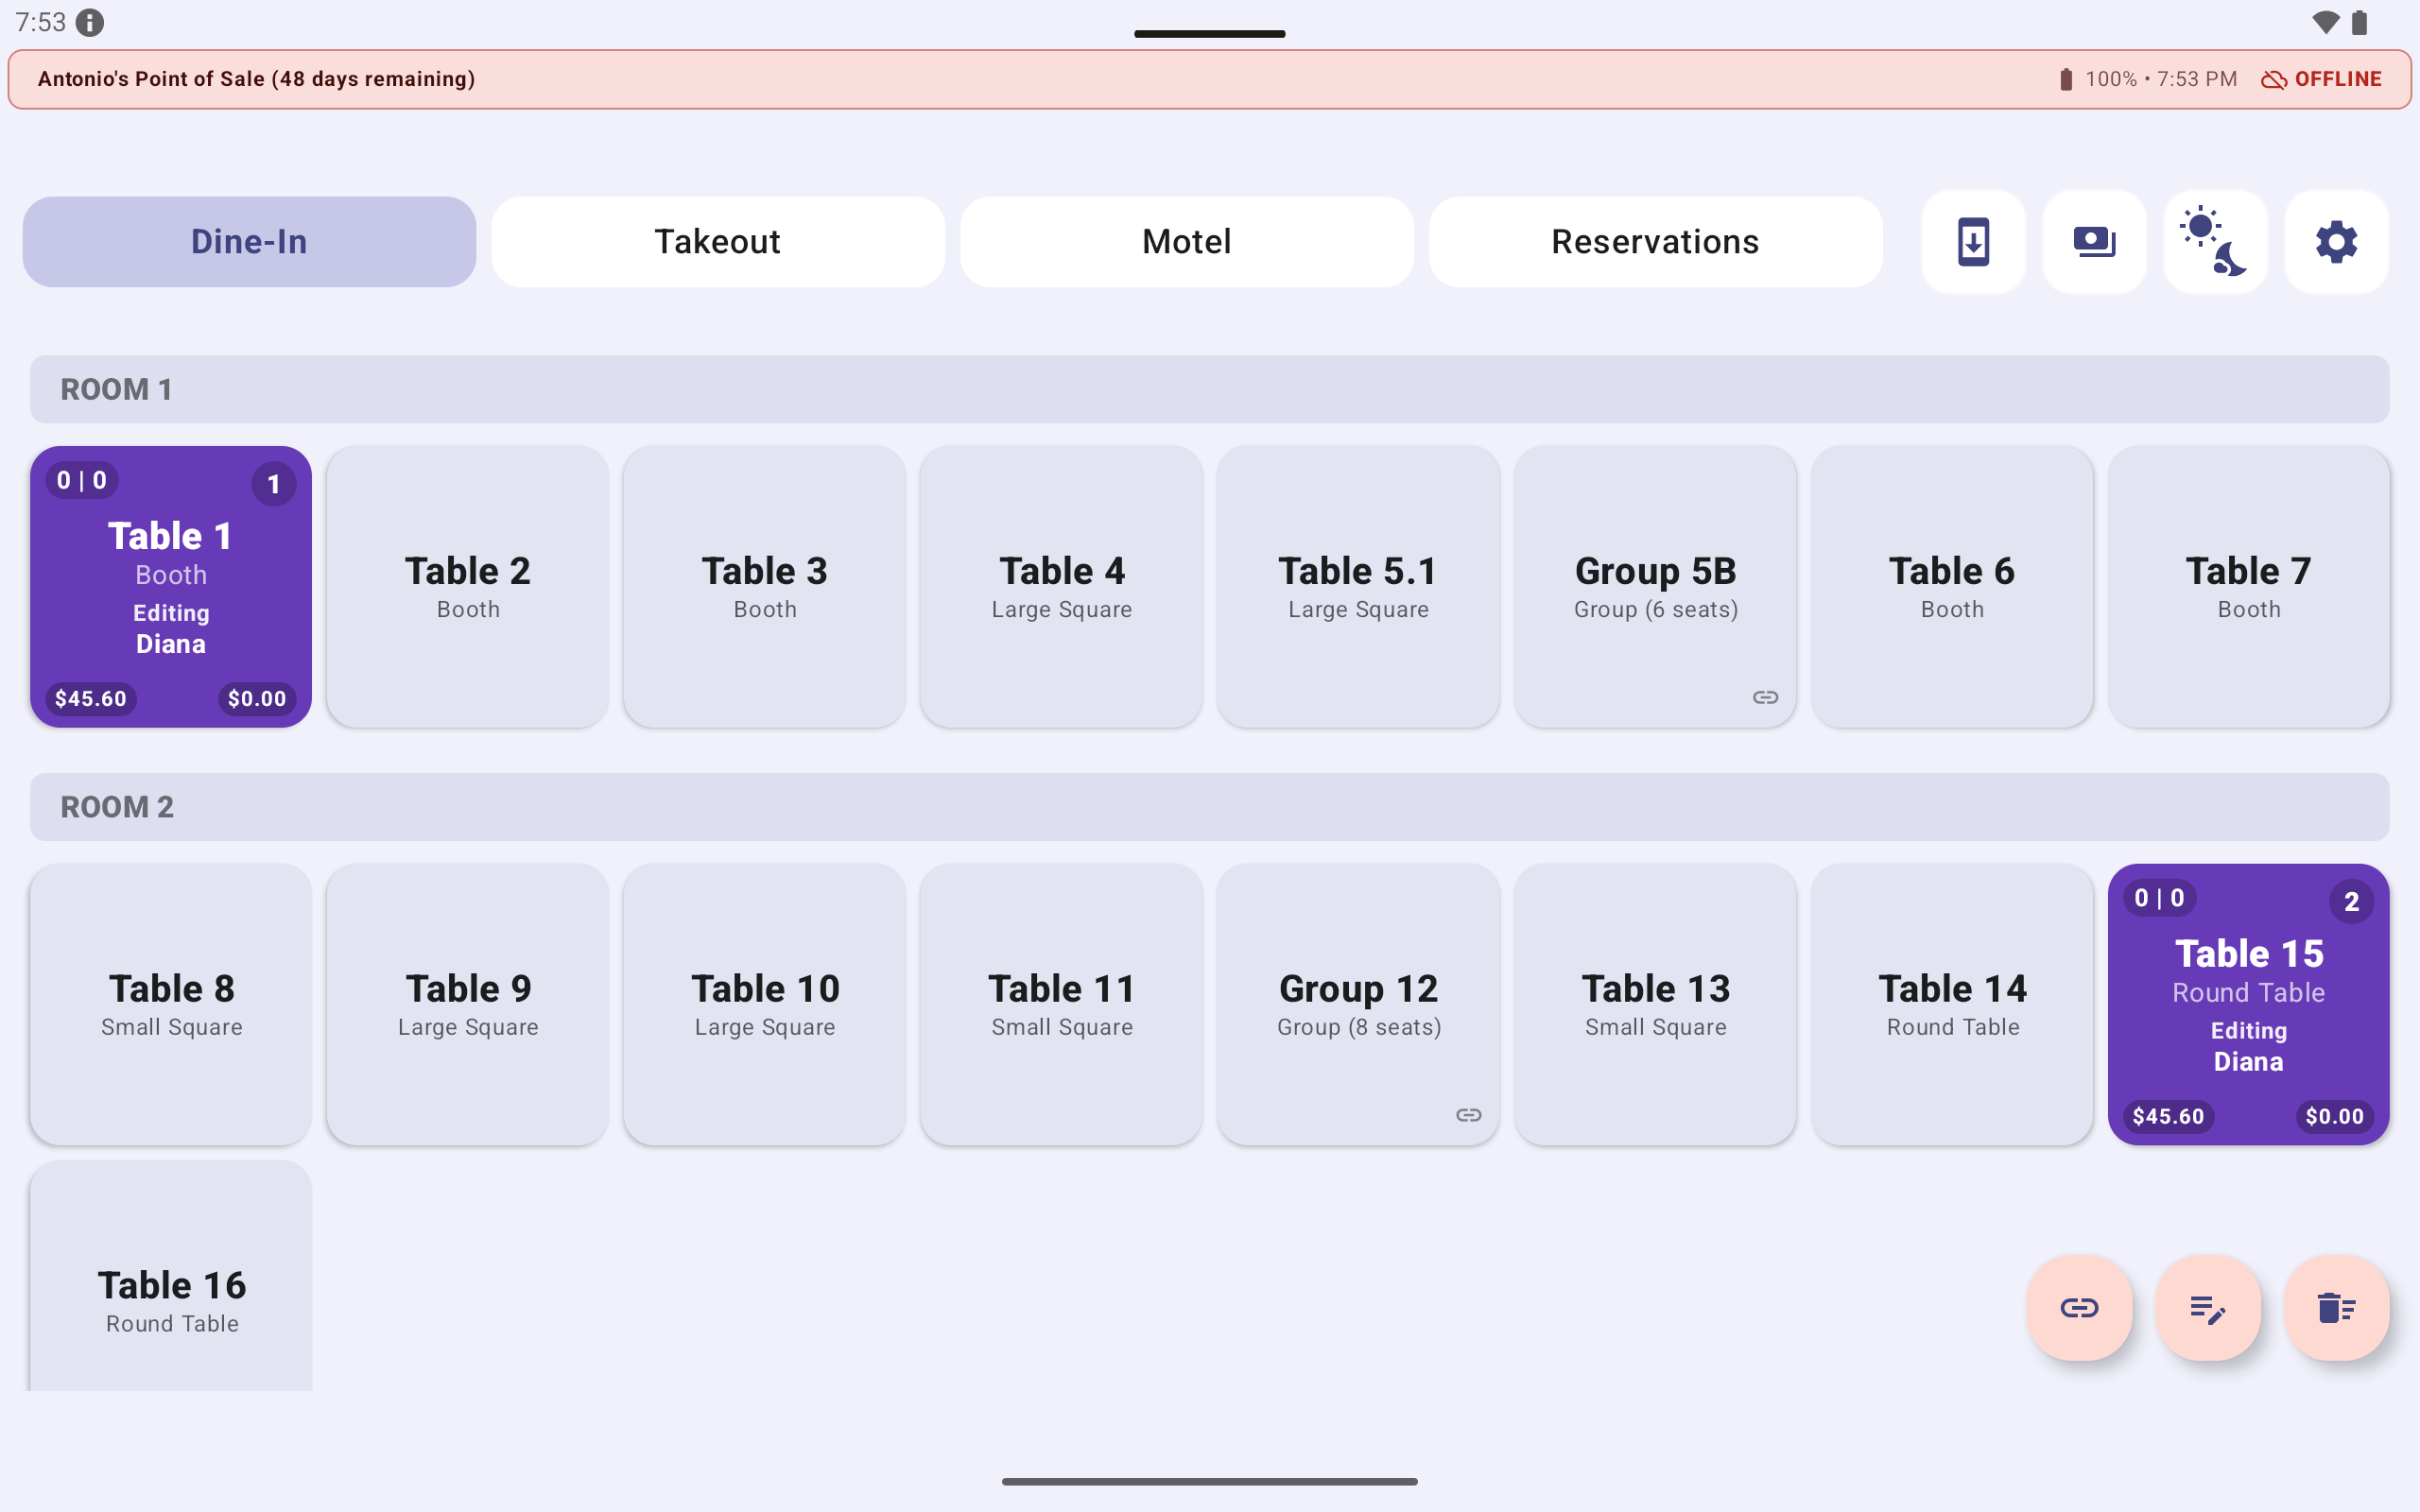The height and width of the screenshot is (1512, 2420).
Task: Open Table 11 Small Square
Action: pyautogui.click(x=1062, y=1004)
